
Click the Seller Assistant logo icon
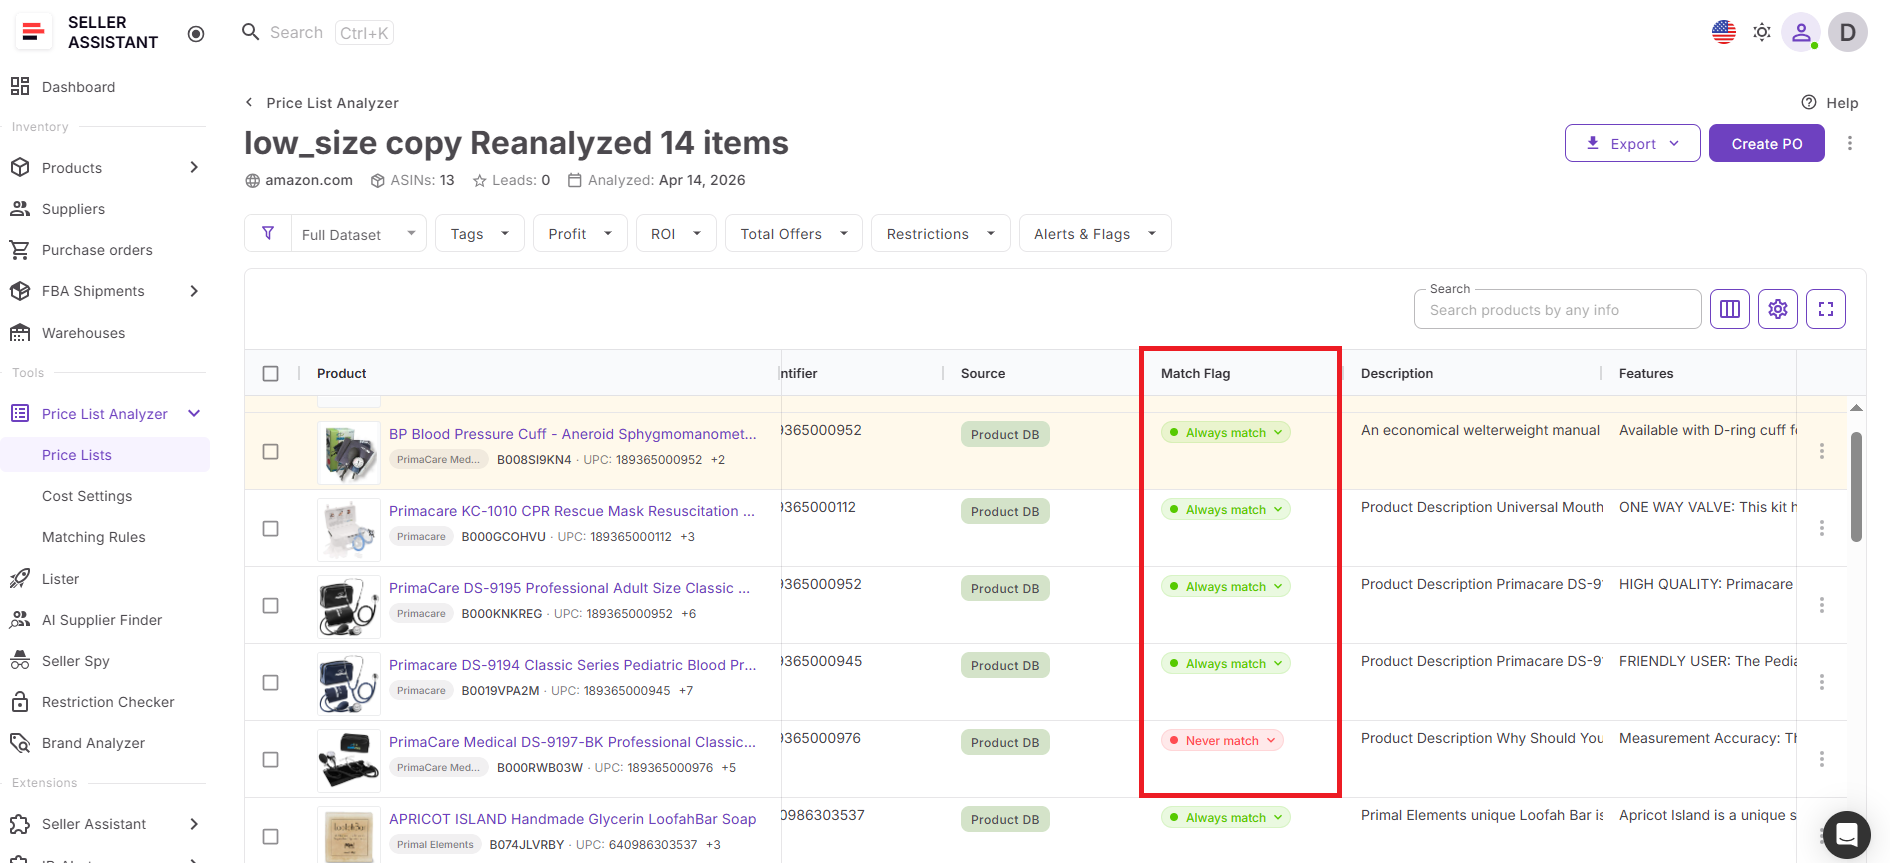[33, 32]
